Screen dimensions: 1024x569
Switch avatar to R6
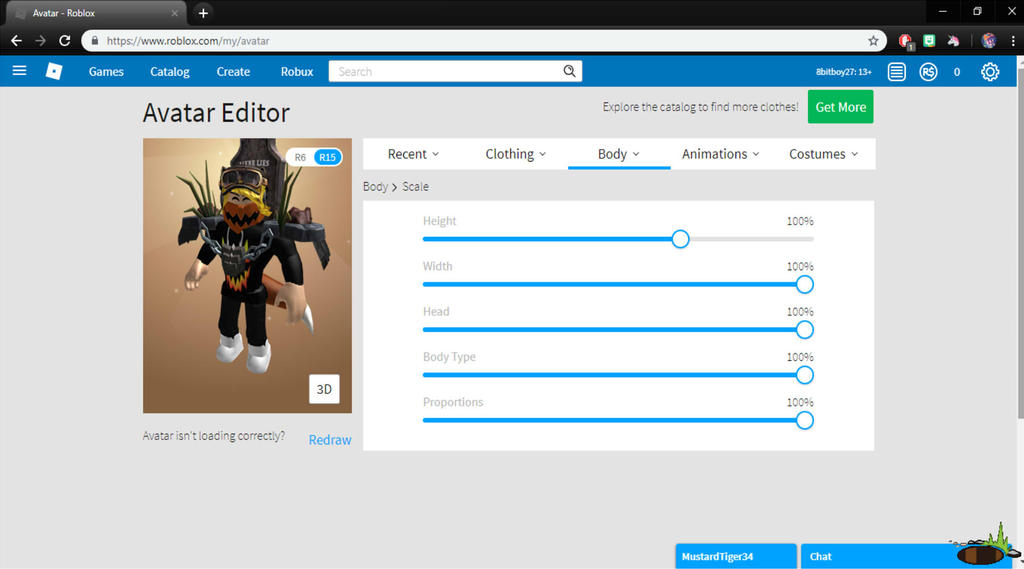pyautogui.click(x=300, y=157)
